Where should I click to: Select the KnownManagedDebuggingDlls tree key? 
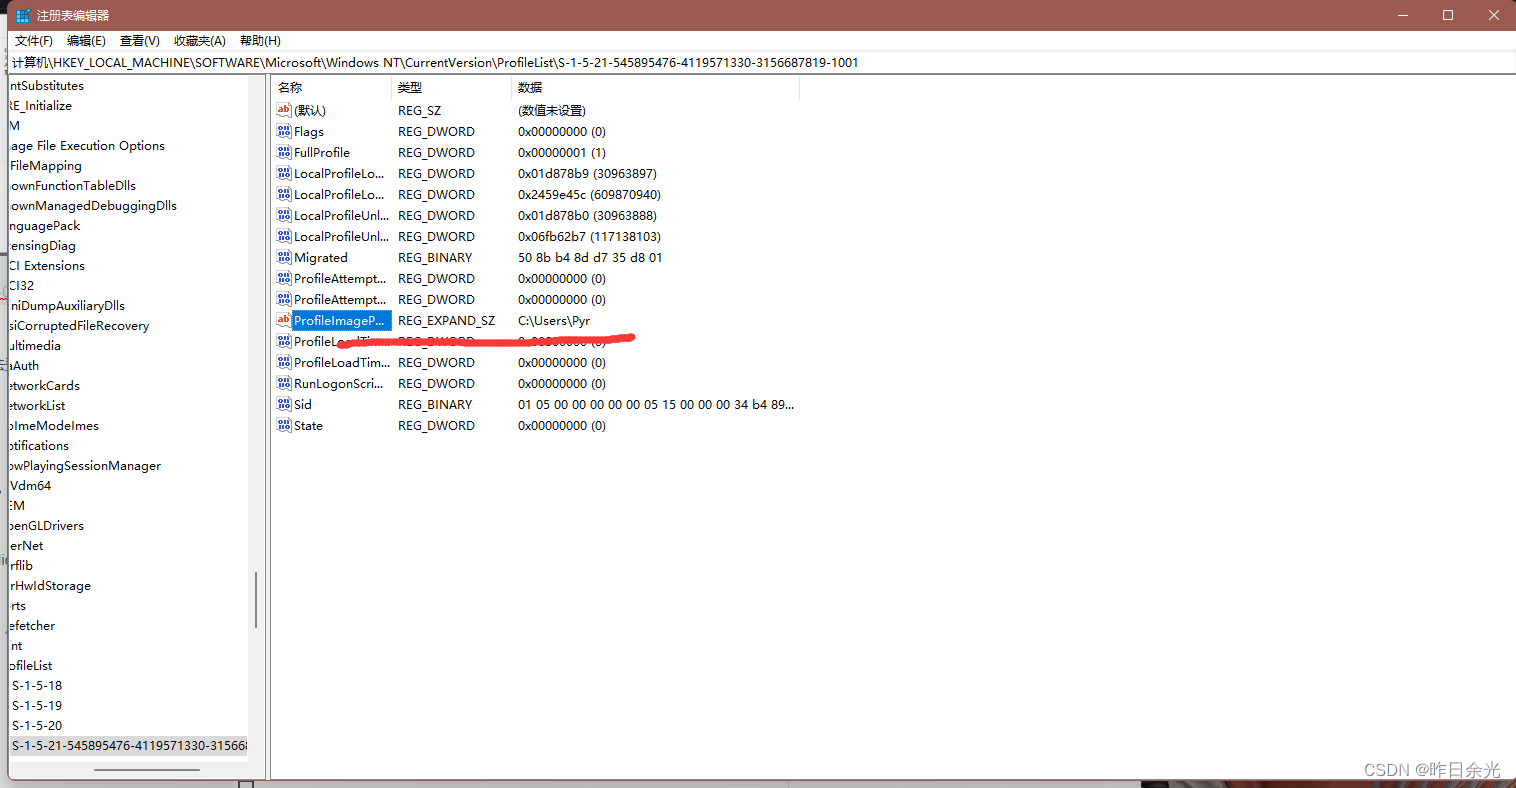(x=93, y=206)
